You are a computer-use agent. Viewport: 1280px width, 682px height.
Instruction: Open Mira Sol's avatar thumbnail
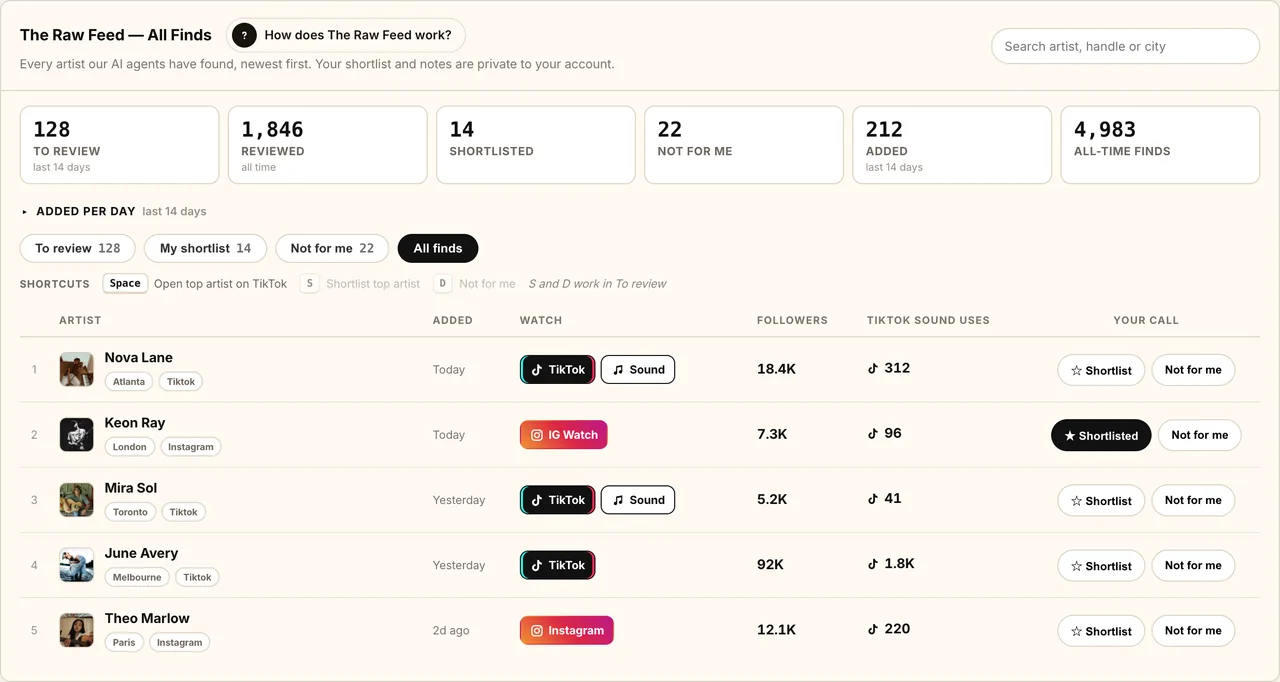pos(77,499)
